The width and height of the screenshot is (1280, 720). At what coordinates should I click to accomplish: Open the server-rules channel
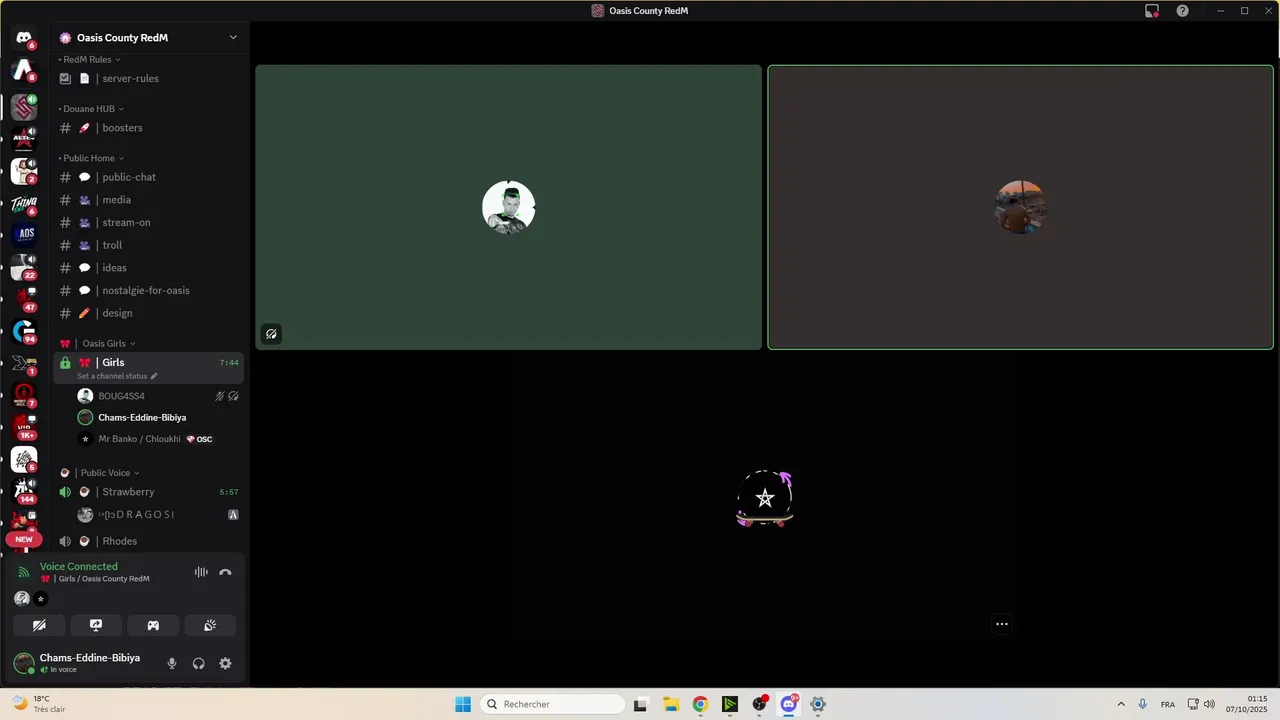pos(149,78)
